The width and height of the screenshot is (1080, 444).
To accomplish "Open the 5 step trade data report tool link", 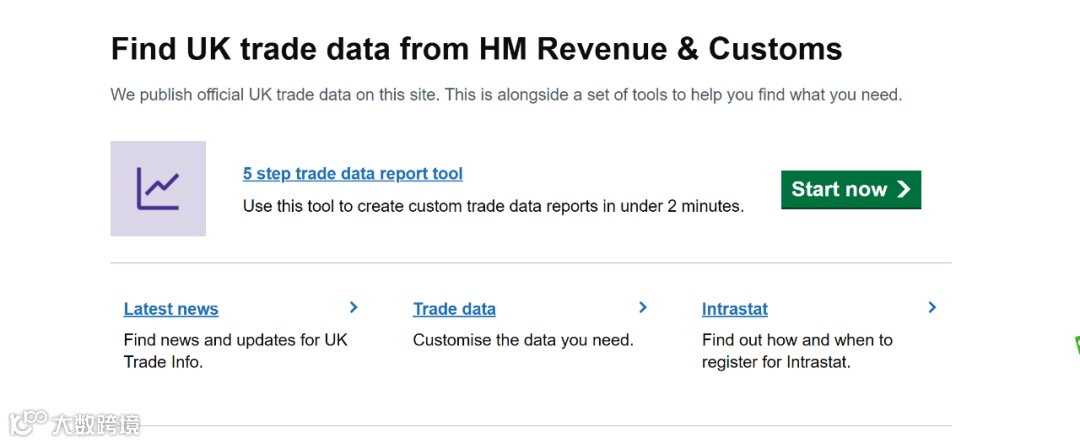I will 352,174.
